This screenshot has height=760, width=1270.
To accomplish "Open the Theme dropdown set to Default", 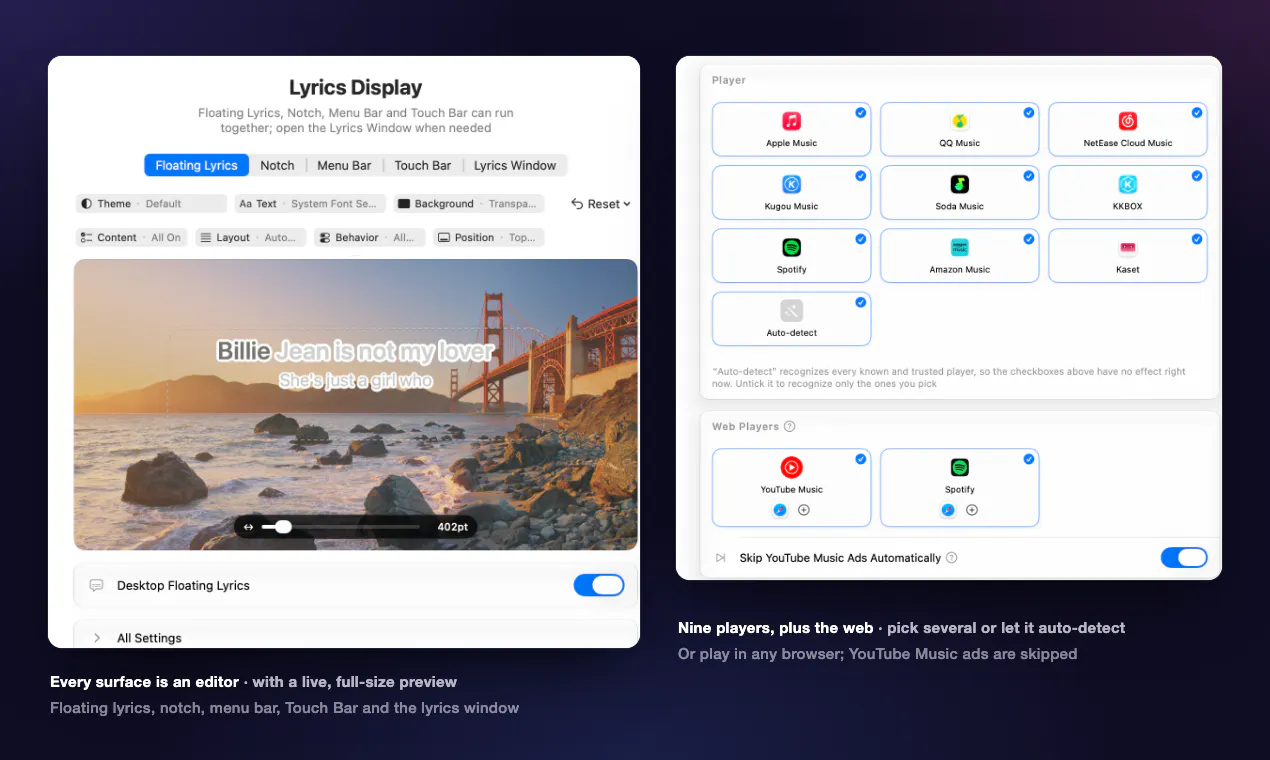I will (151, 204).
